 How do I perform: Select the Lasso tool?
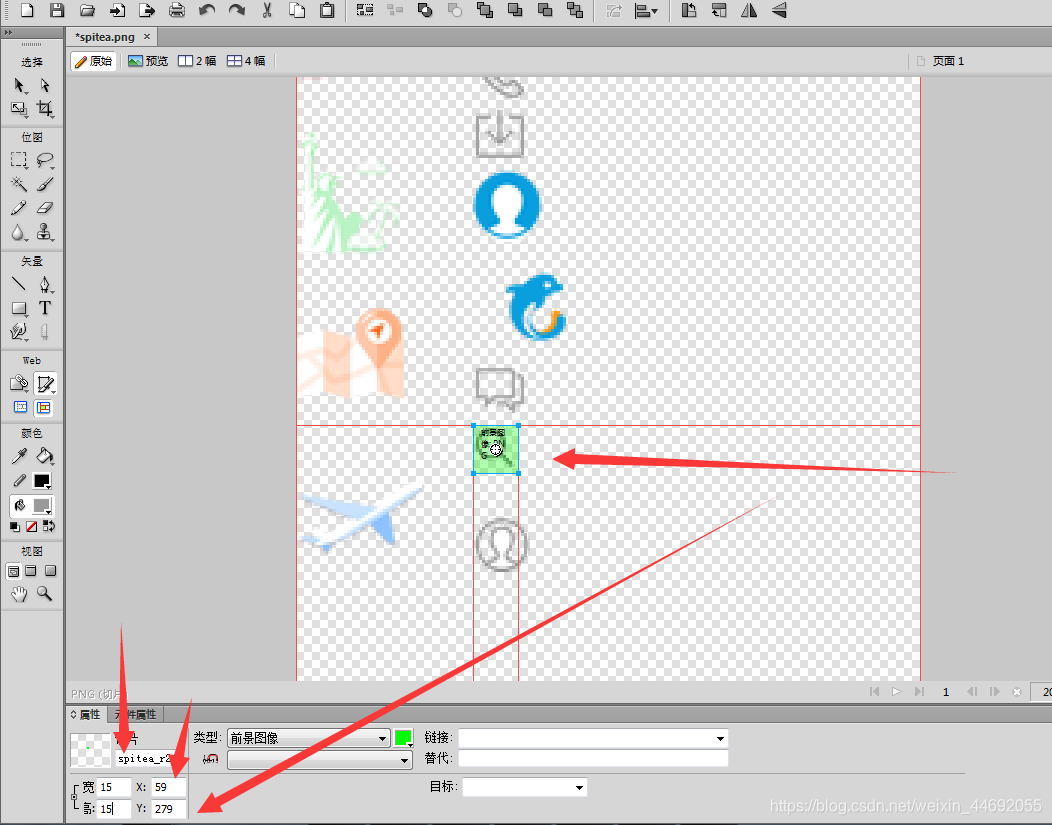[x=45, y=160]
